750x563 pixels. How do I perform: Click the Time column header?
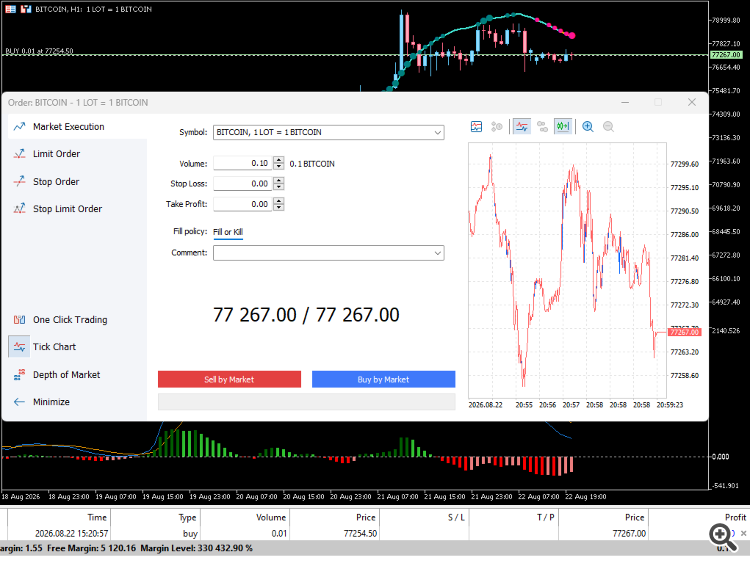click(97, 518)
